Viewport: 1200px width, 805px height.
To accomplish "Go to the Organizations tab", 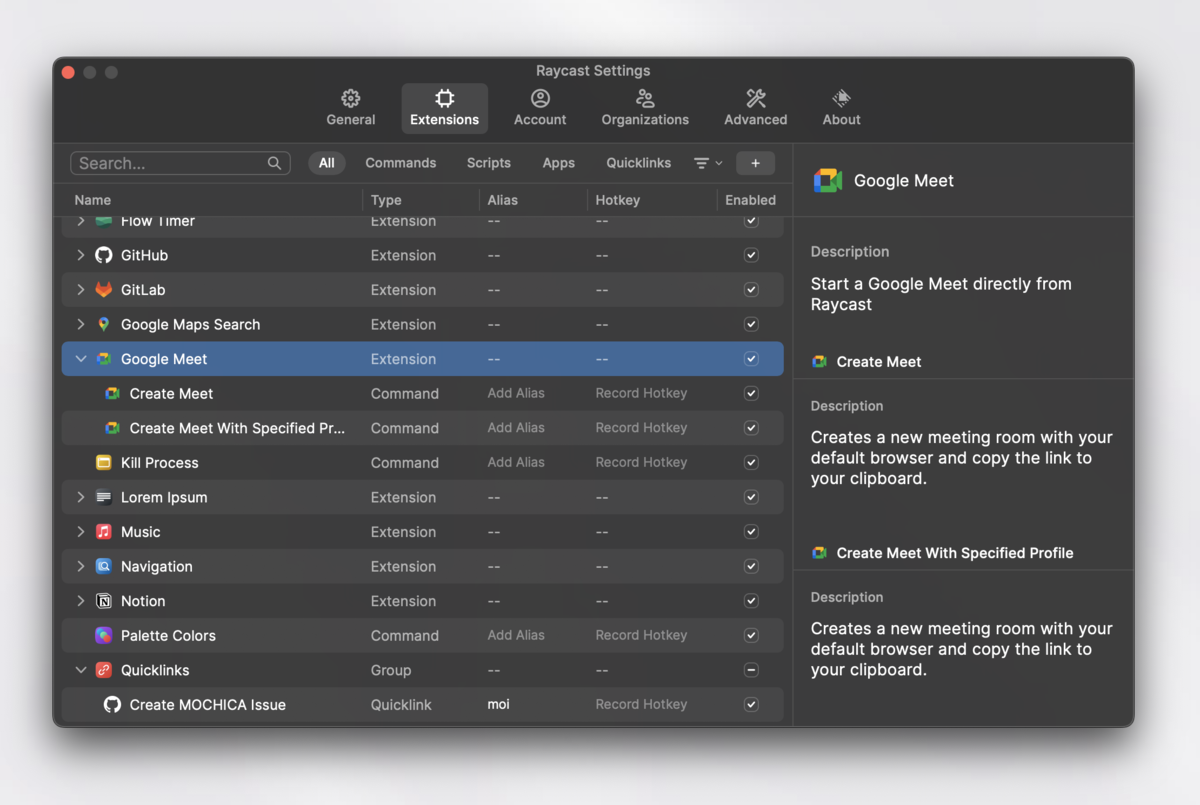I will 645,108.
